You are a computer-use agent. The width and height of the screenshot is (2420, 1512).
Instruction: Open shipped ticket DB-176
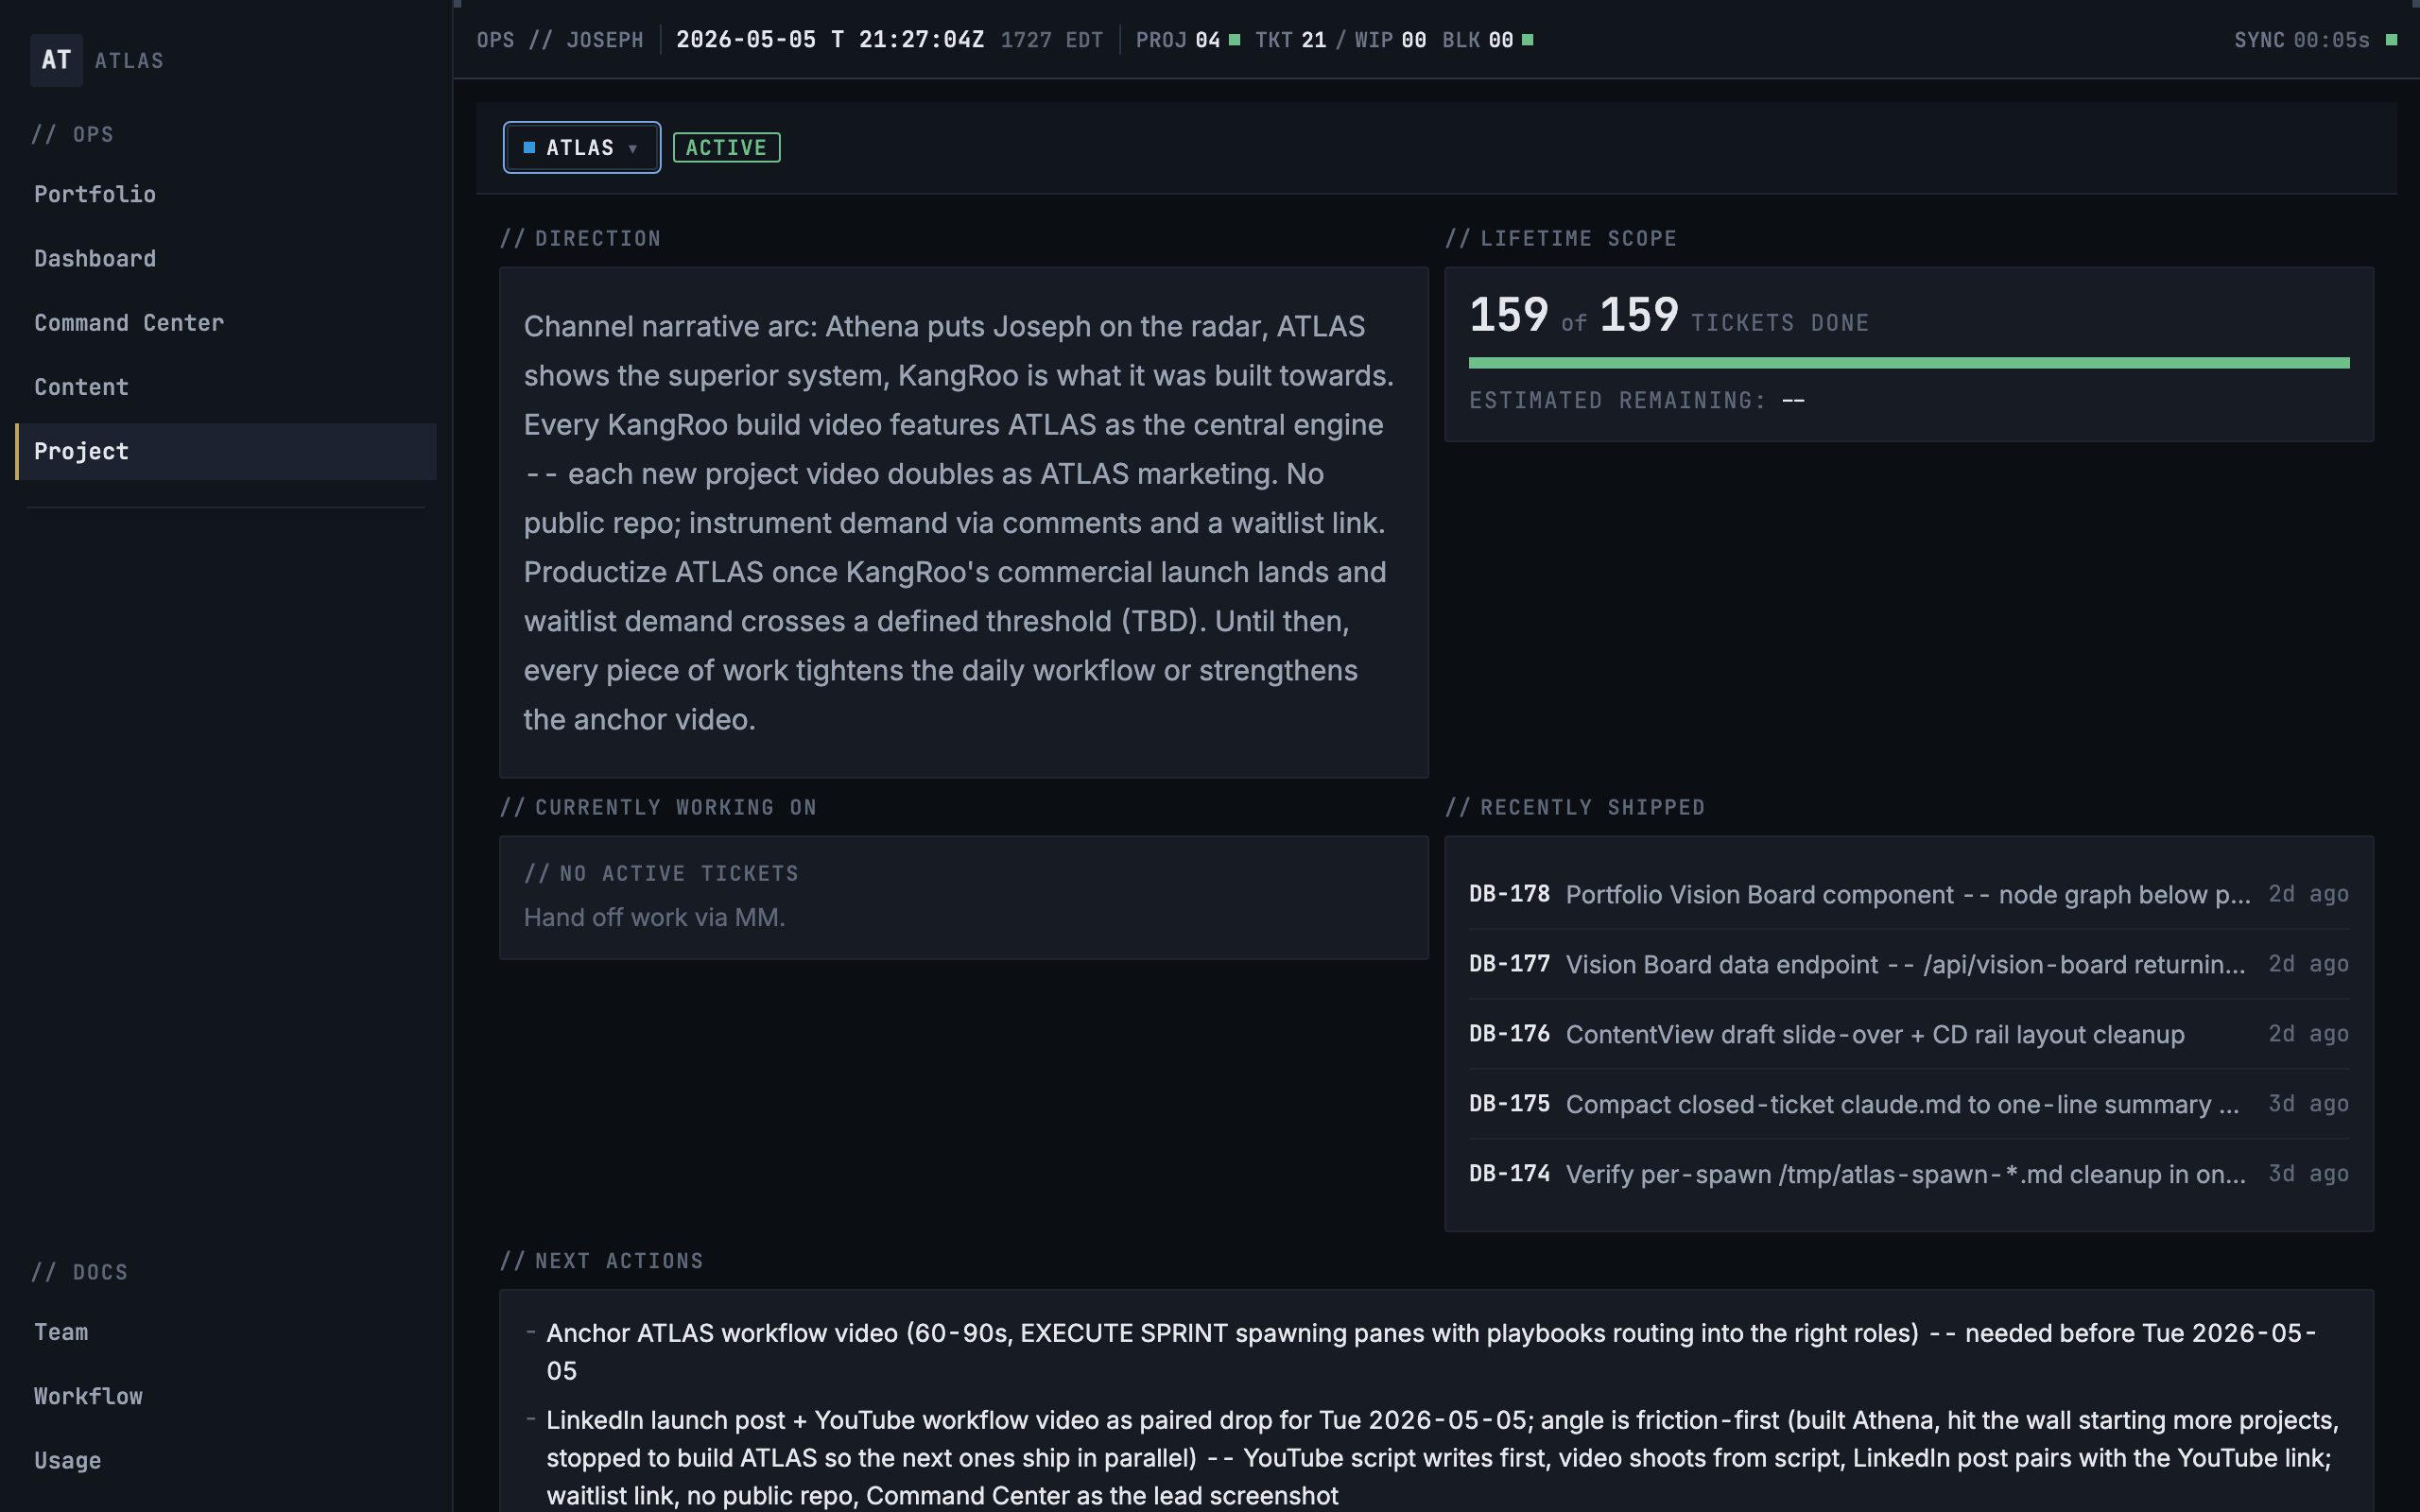coord(1908,1034)
